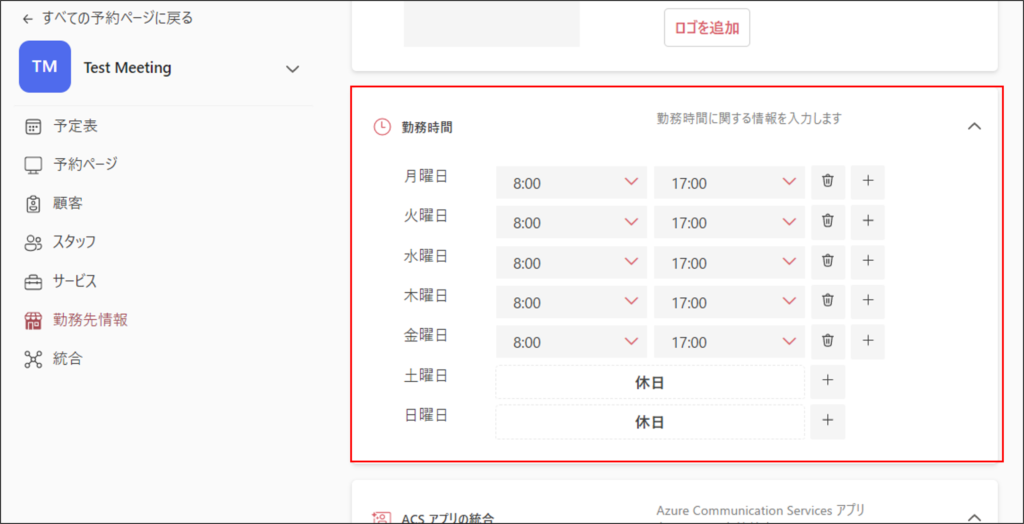This screenshot has width=1024, height=524.
Task: Open the Thursday (木曜日) start time dropdown
Action: point(571,302)
